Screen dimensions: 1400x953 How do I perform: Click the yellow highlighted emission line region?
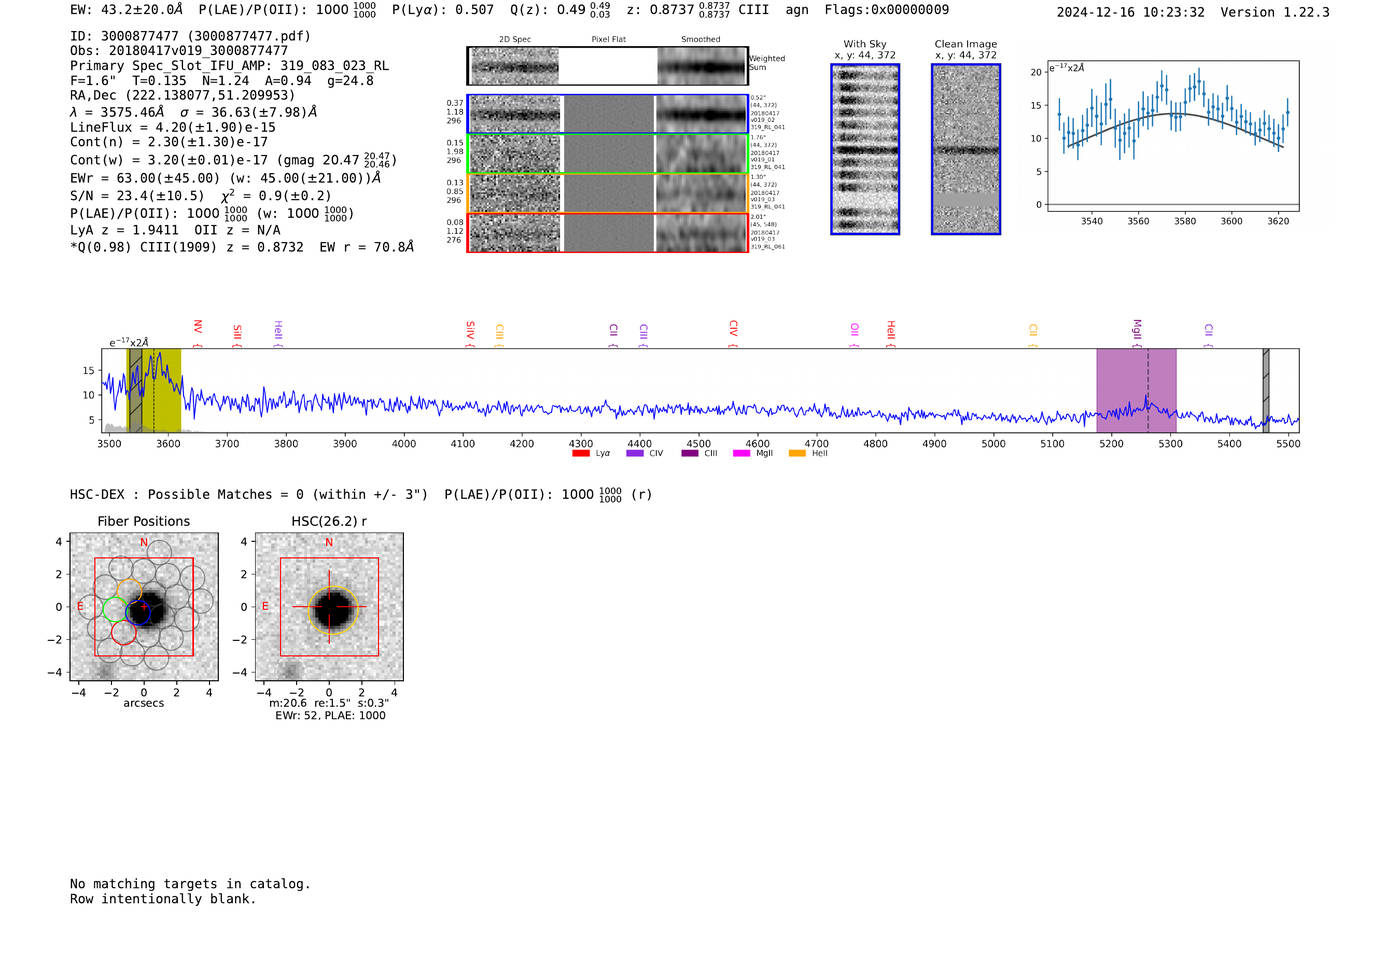click(154, 390)
